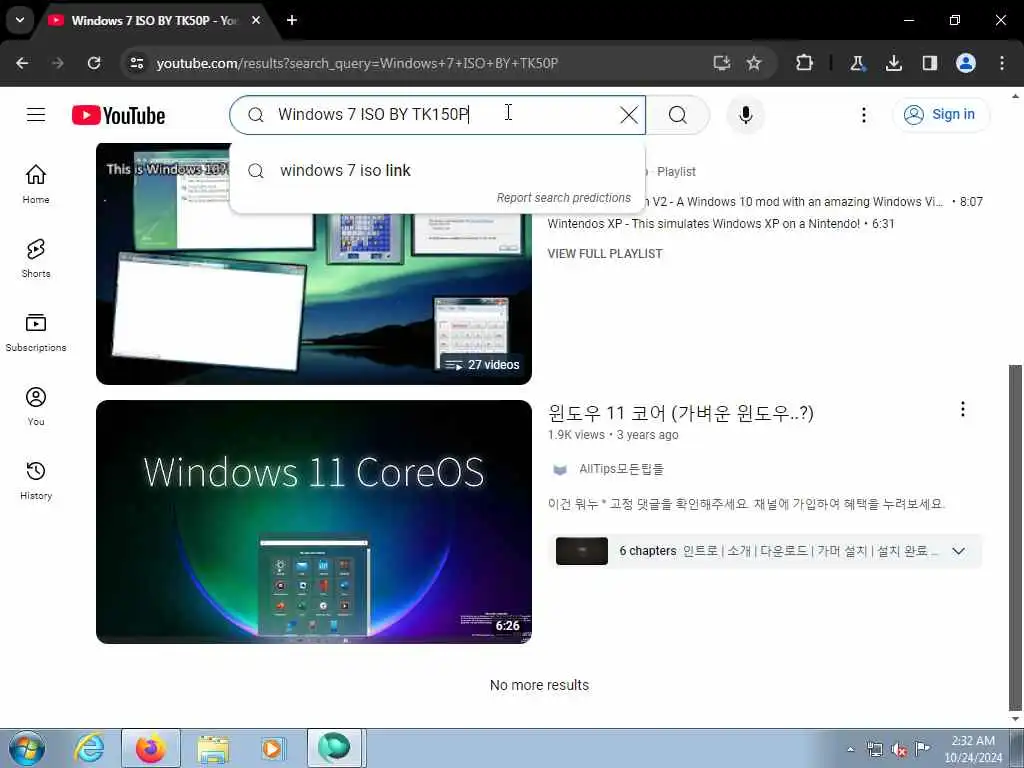Image resolution: width=1024 pixels, height=768 pixels.
Task: Open the You sidebar section
Action: (x=36, y=406)
